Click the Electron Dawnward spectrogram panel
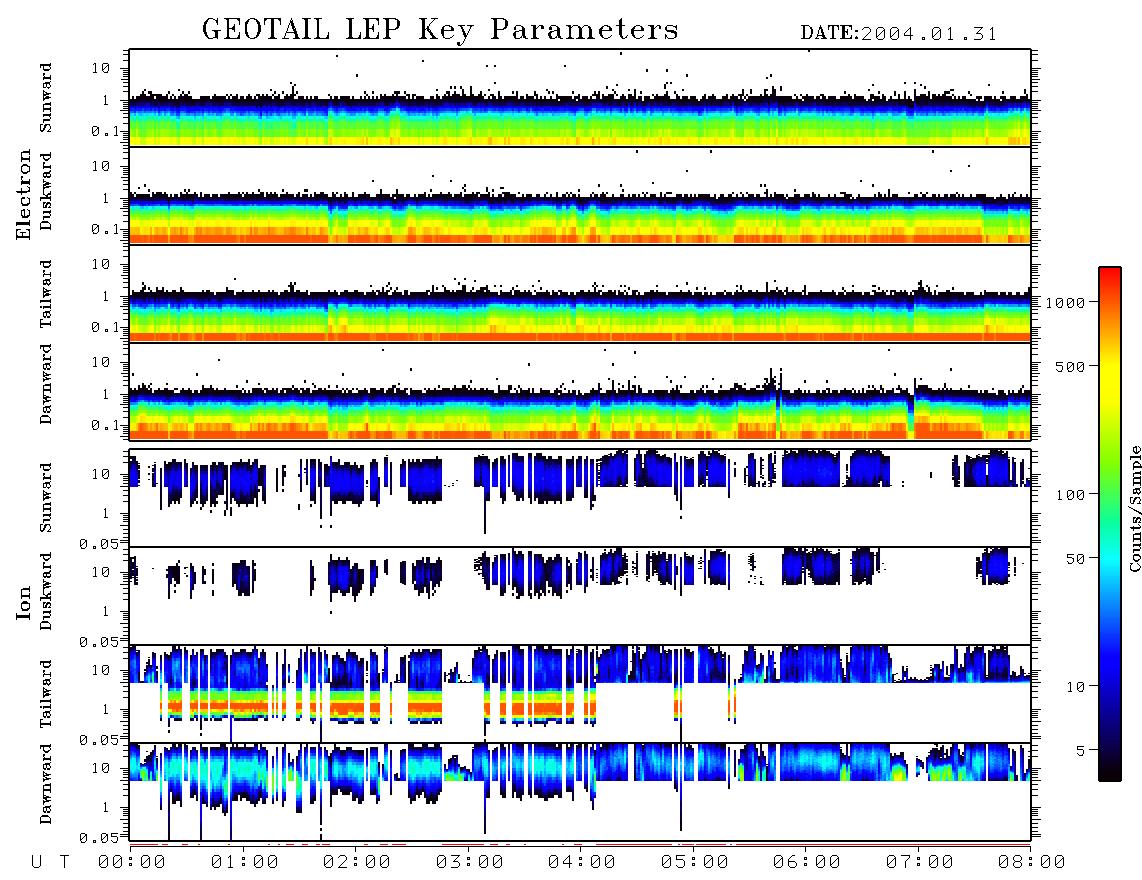Screen dimensions: 1142x880 tap(580, 392)
